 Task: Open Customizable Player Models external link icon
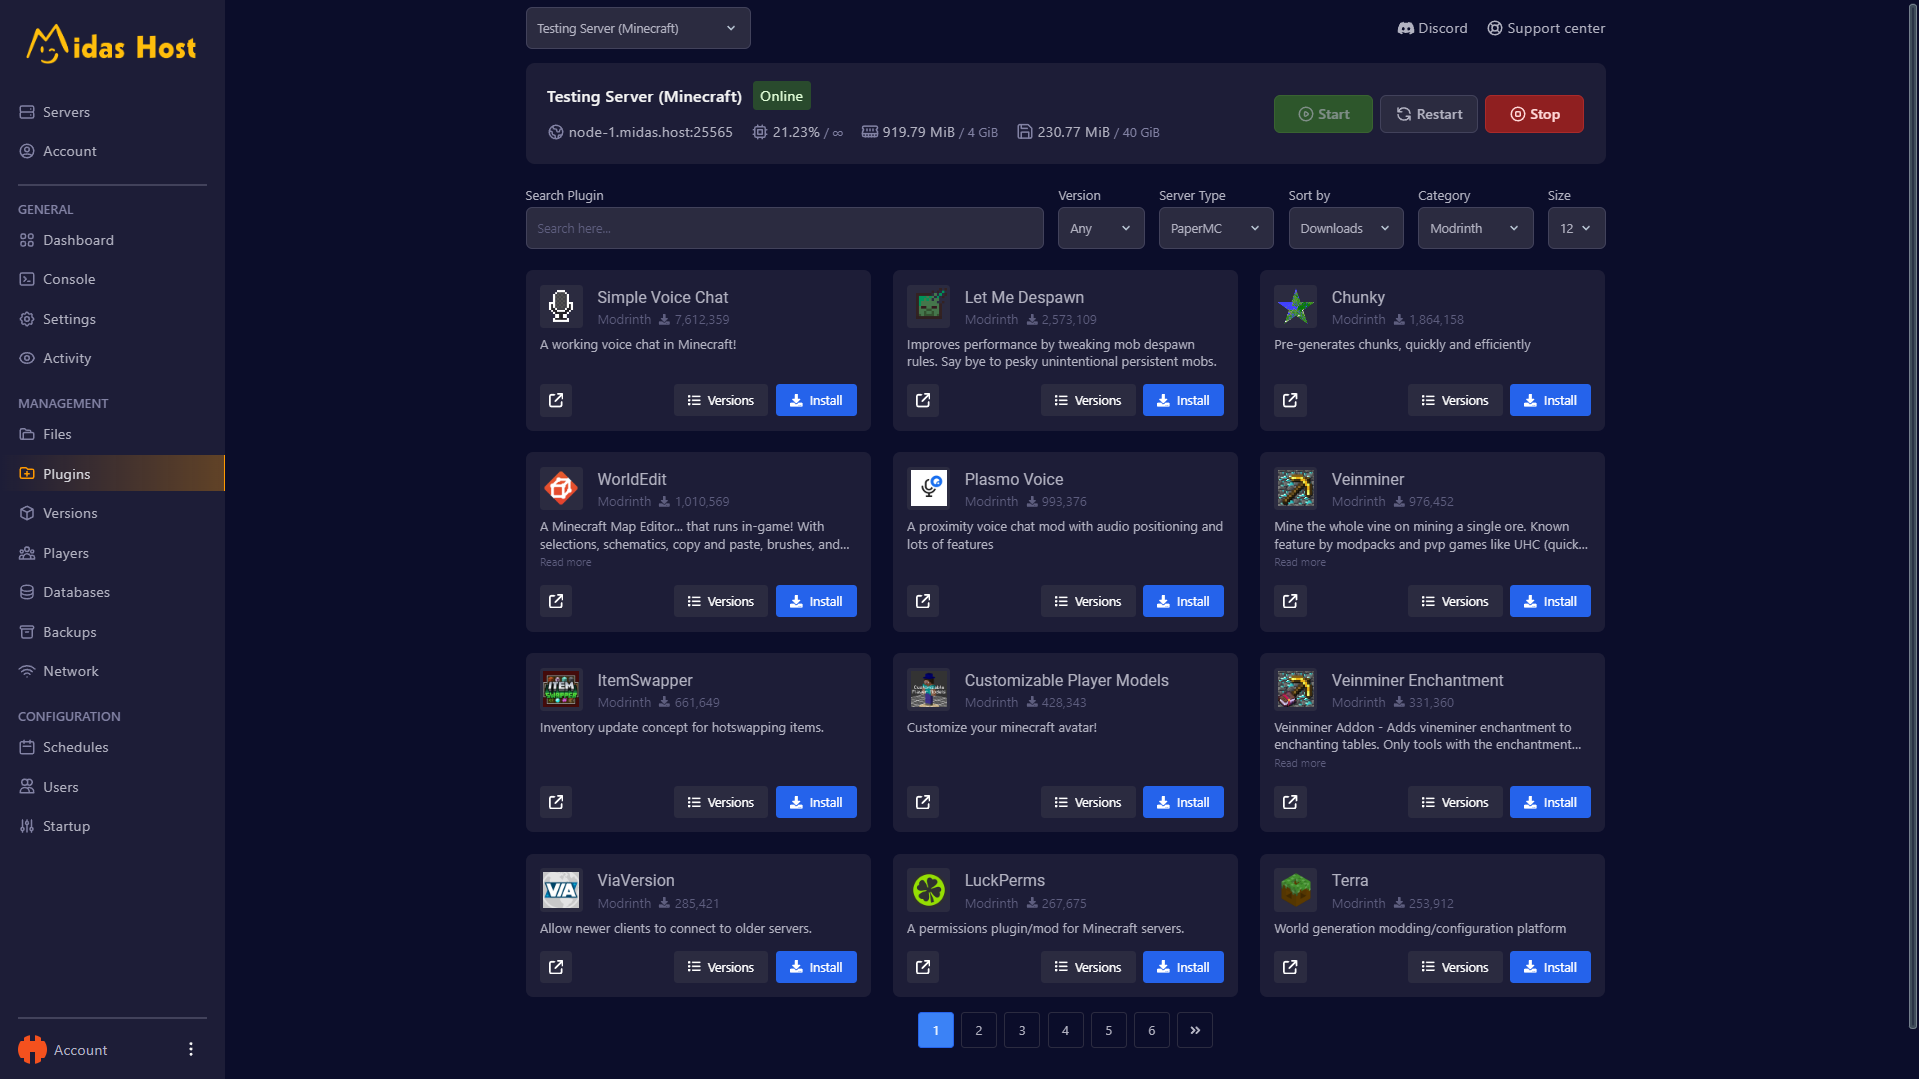click(x=923, y=802)
